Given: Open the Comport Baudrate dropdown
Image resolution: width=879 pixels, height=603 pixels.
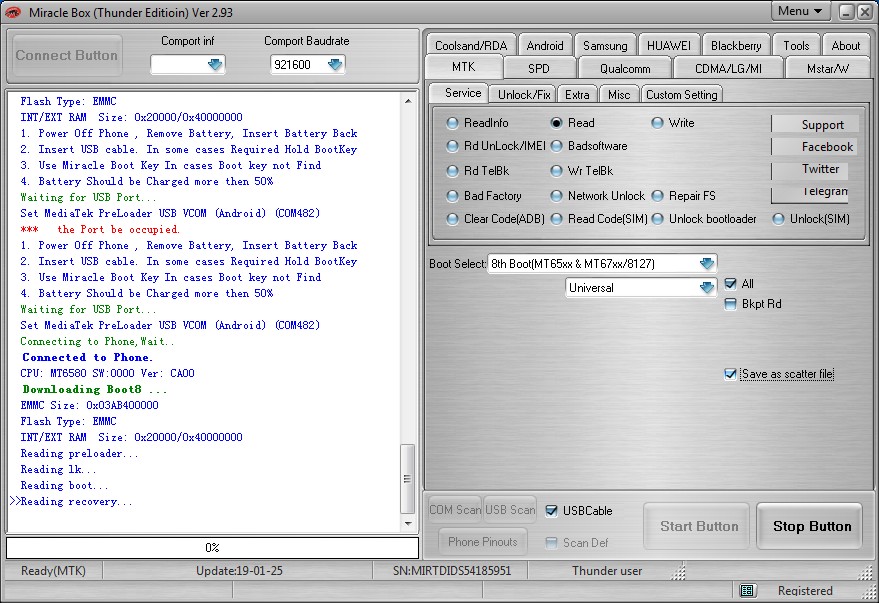Looking at the screenshot, I should click(x=335, y=65).
